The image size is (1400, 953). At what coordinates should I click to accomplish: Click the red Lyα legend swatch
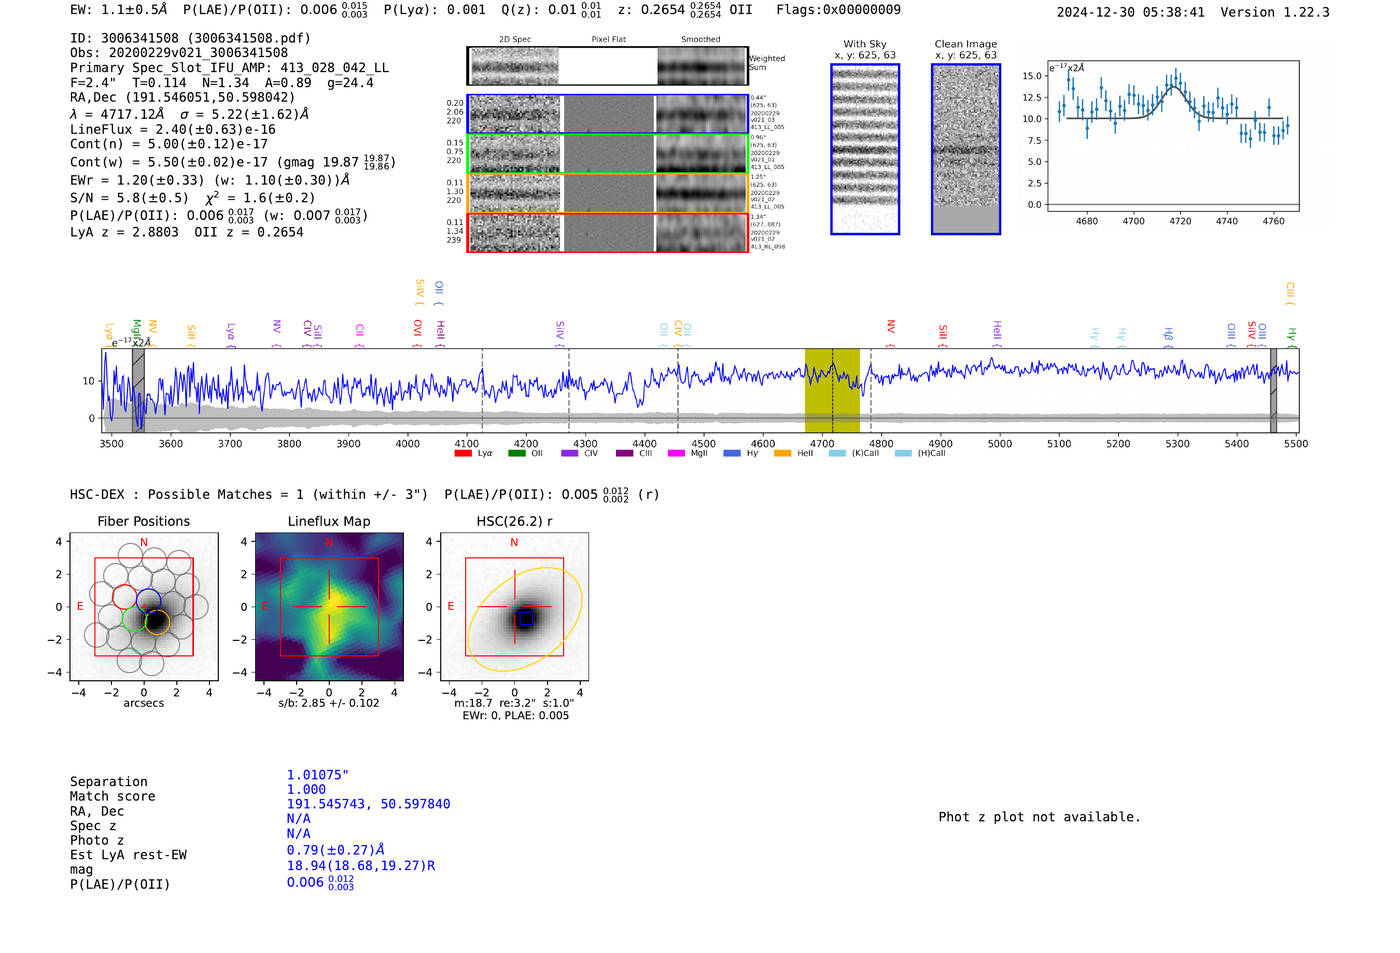(463, 454)
